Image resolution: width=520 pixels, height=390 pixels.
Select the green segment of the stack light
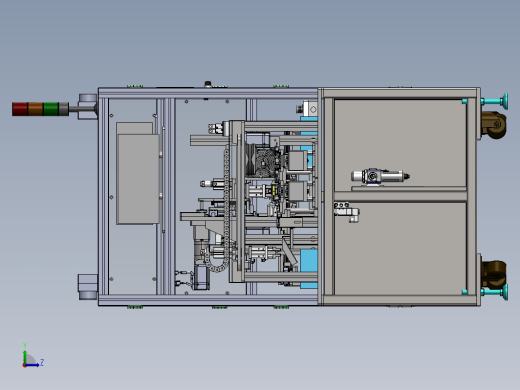click(51, 109)
